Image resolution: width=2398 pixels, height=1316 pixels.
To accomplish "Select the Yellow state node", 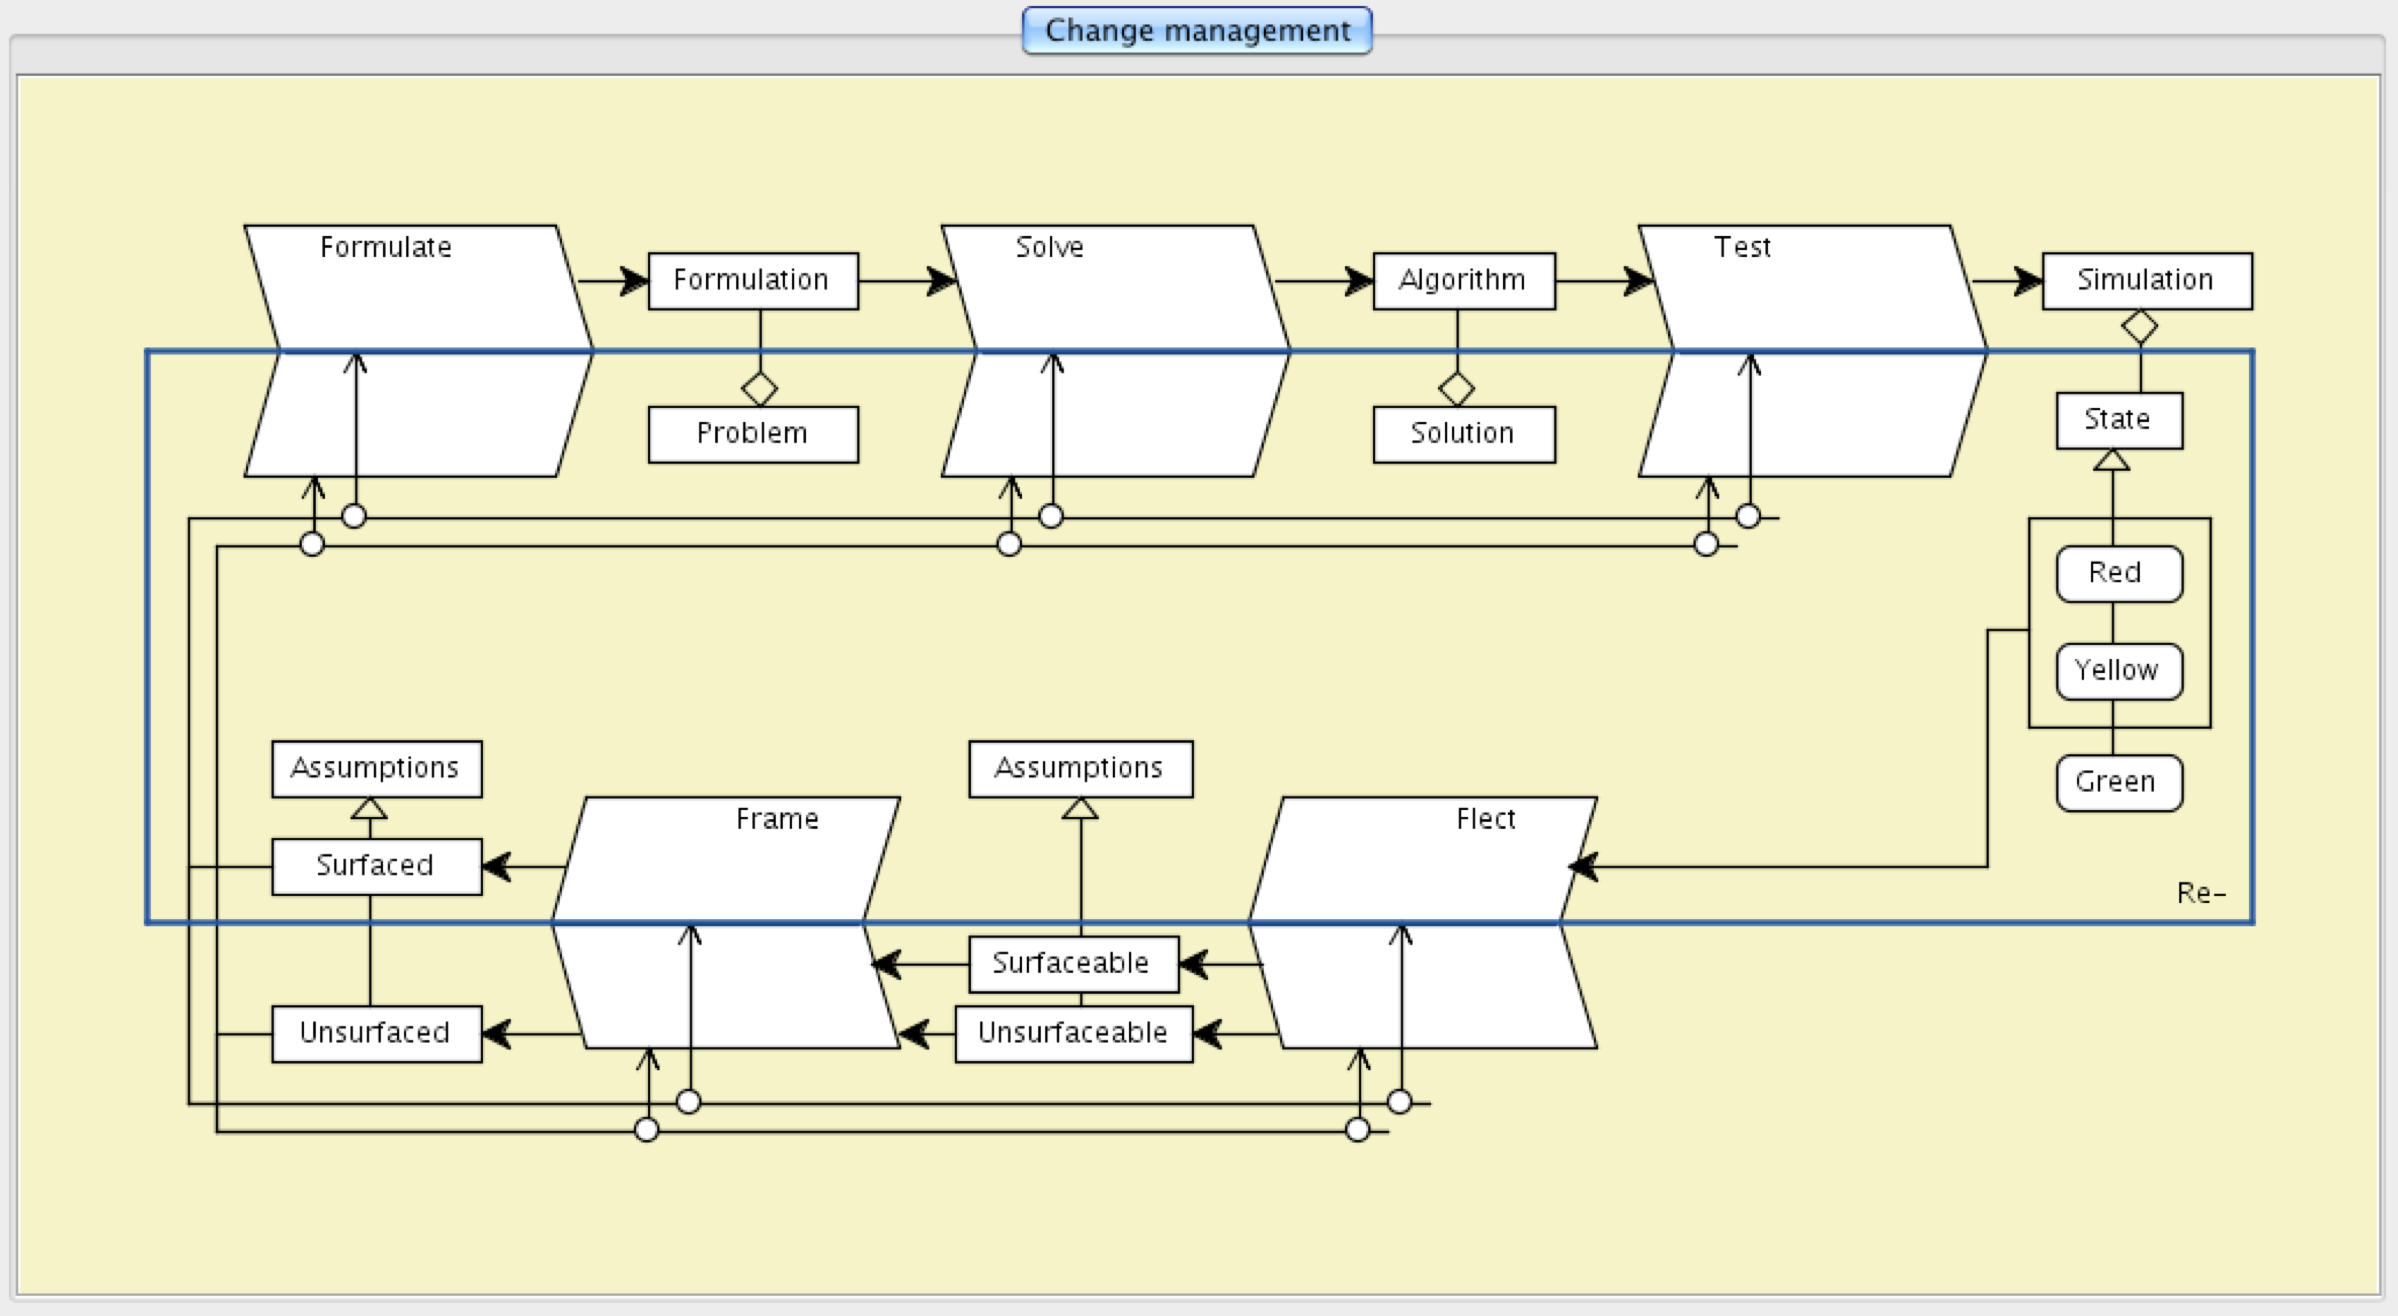I will point(2118,670).
